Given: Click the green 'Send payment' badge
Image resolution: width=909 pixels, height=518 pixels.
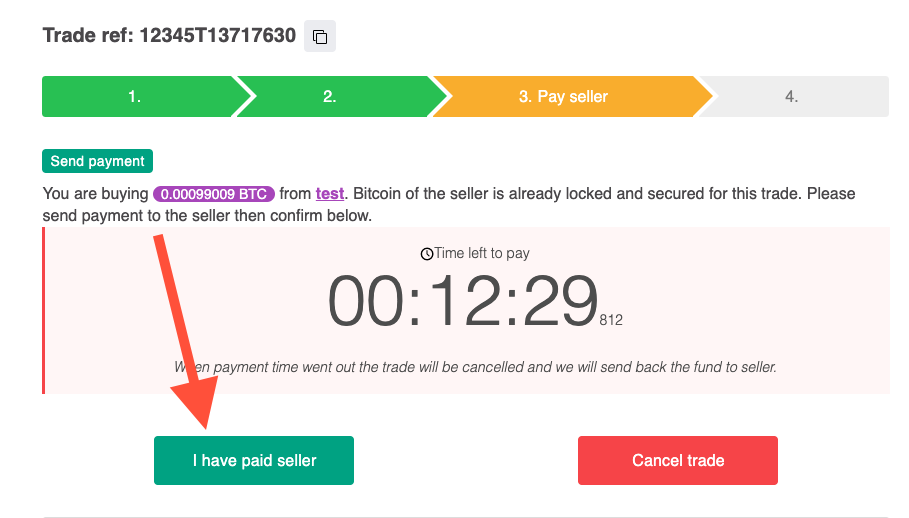Looking at the screenshot, I should click(x=97, y=161).
